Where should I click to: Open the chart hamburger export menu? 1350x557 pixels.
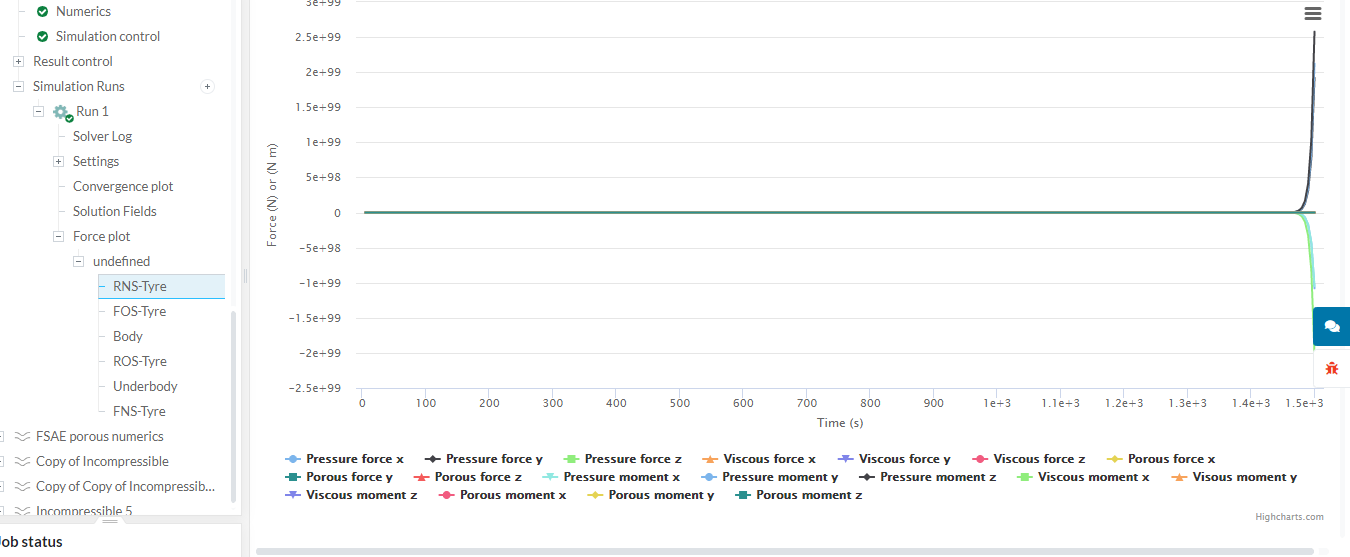[x=1313, y=13]
